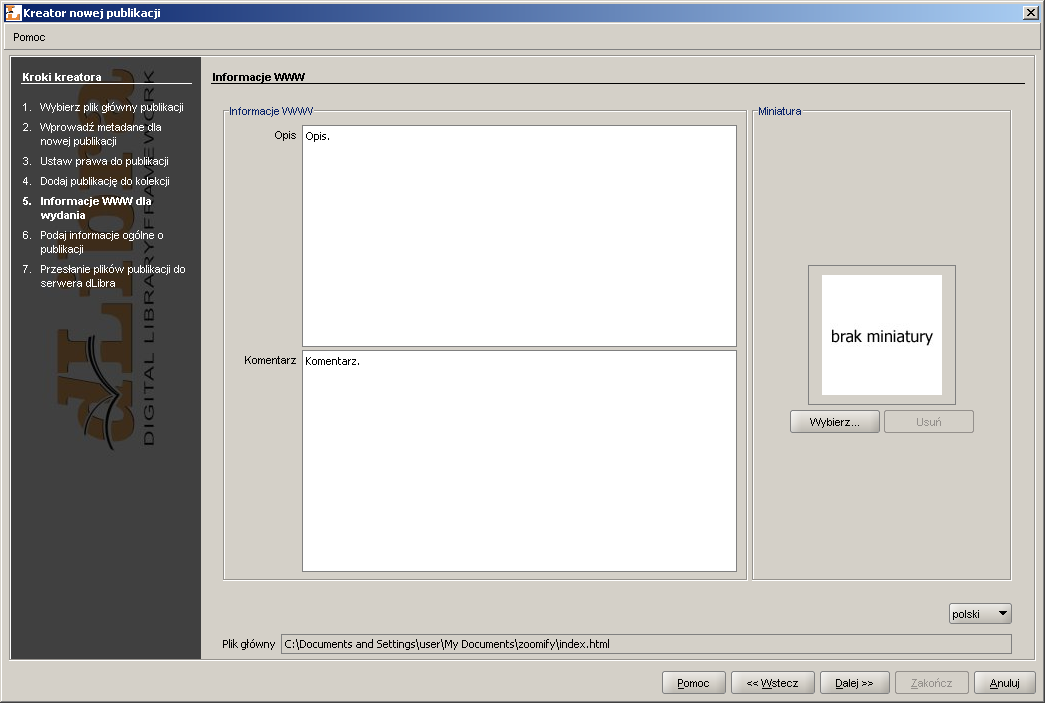1045x703 pixels.
Task: Click the Miniatura group label
Action: tap(780, 111)
